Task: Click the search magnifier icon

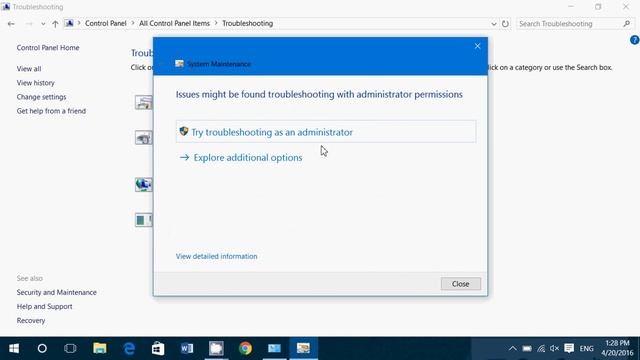Action: click(x=627, y=24)
